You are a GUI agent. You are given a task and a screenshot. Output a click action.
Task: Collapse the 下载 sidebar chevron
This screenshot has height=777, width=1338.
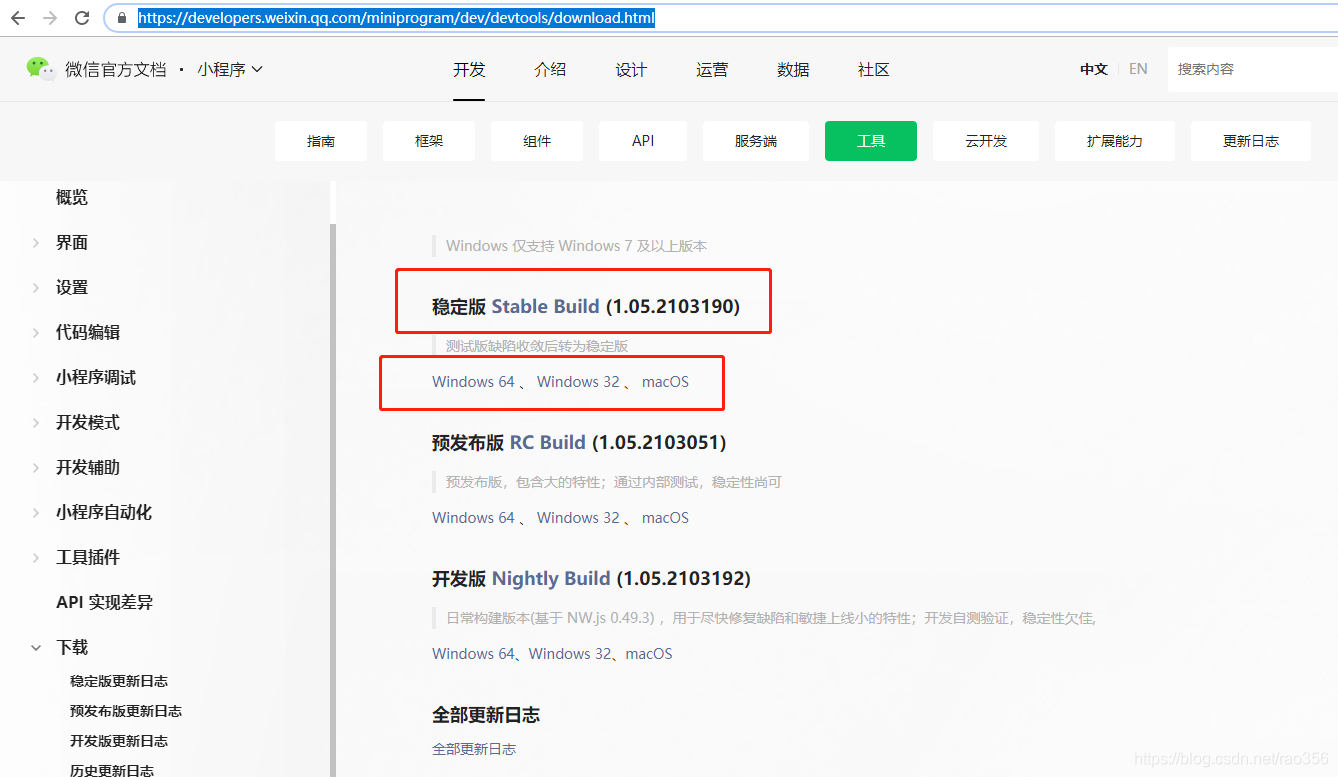(x=36, y=648)
